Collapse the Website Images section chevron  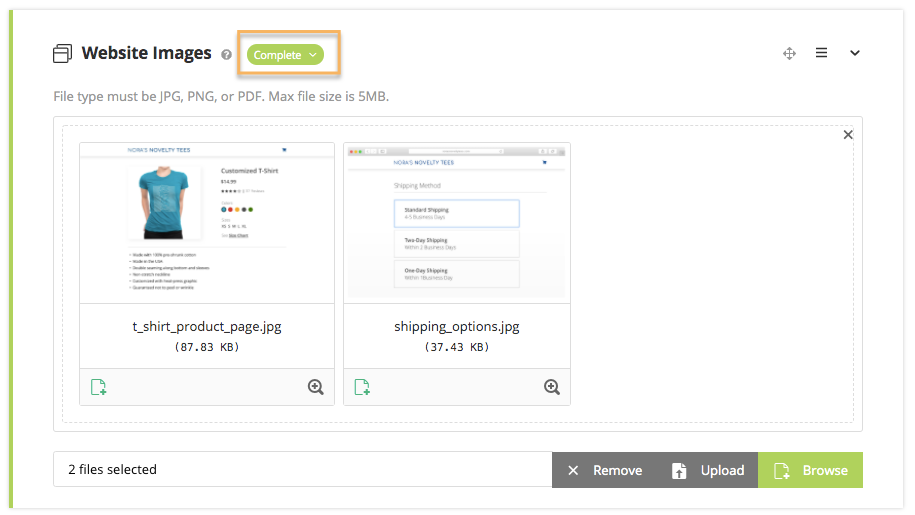click(855, 54)
